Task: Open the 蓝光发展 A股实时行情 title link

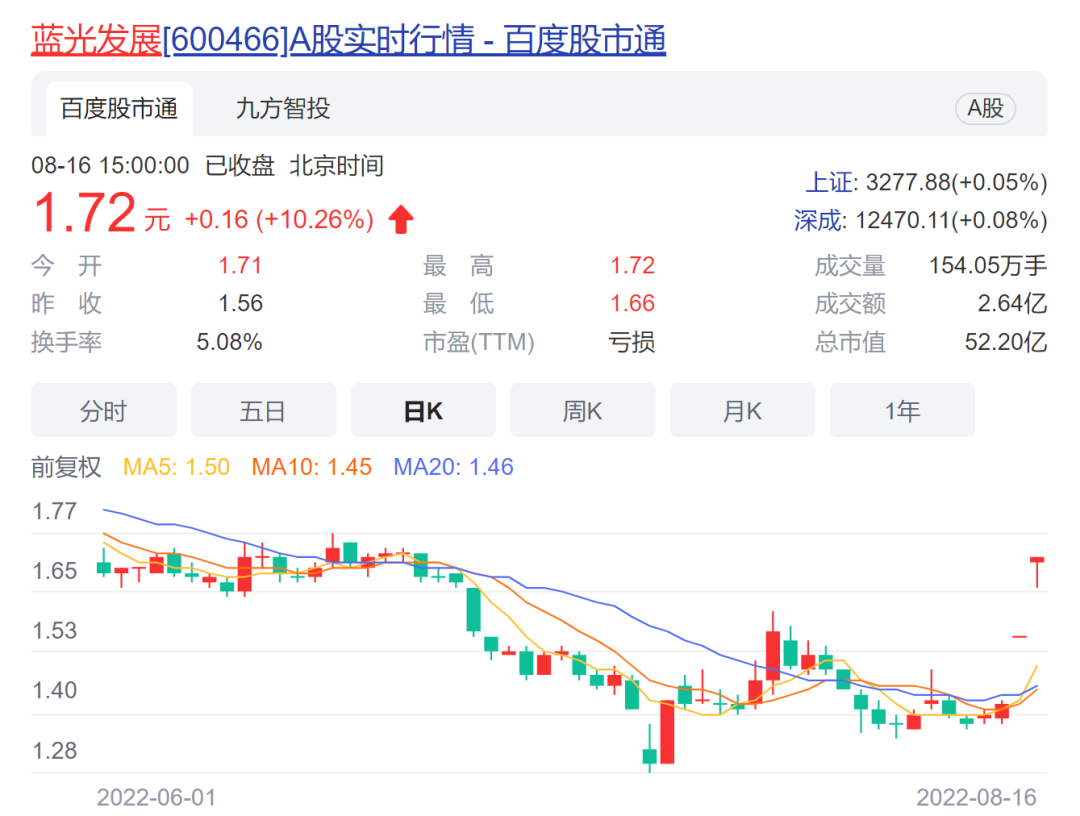Action: 348,40
